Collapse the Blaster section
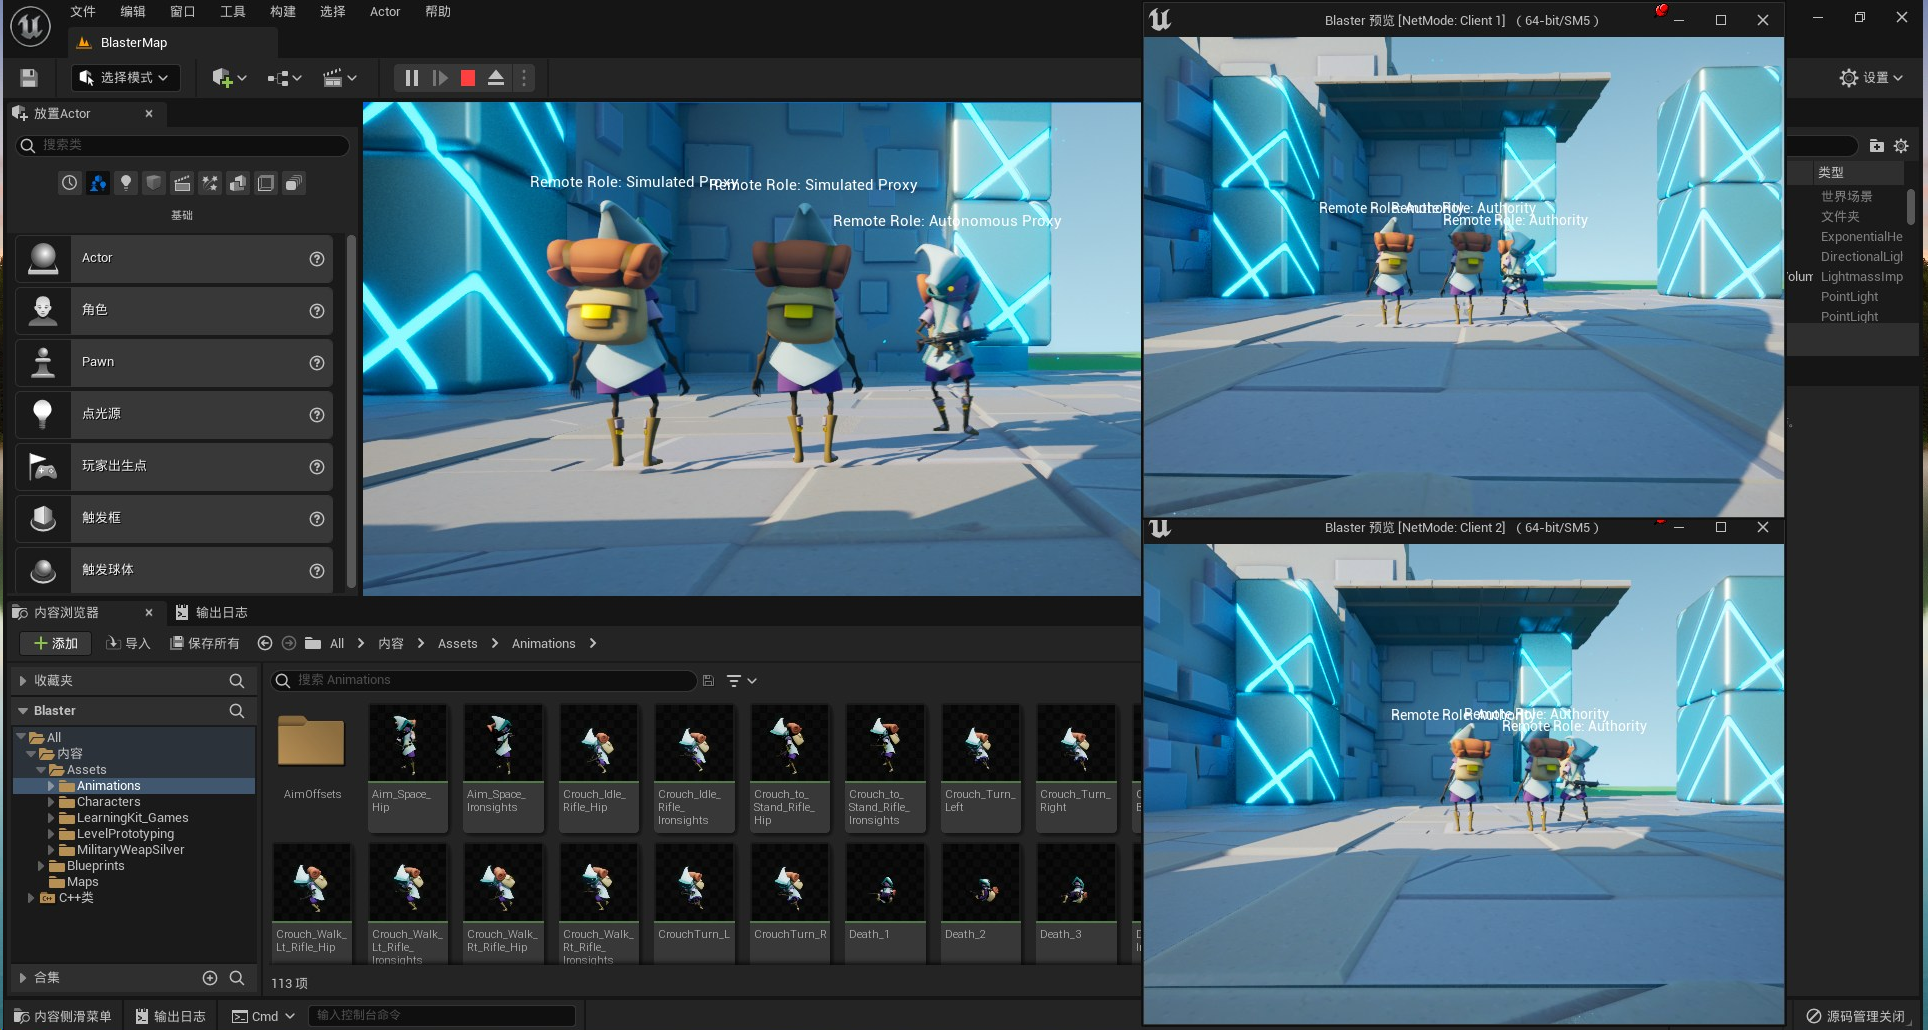Screen dimensions: 1928x1030 point(22,711)
